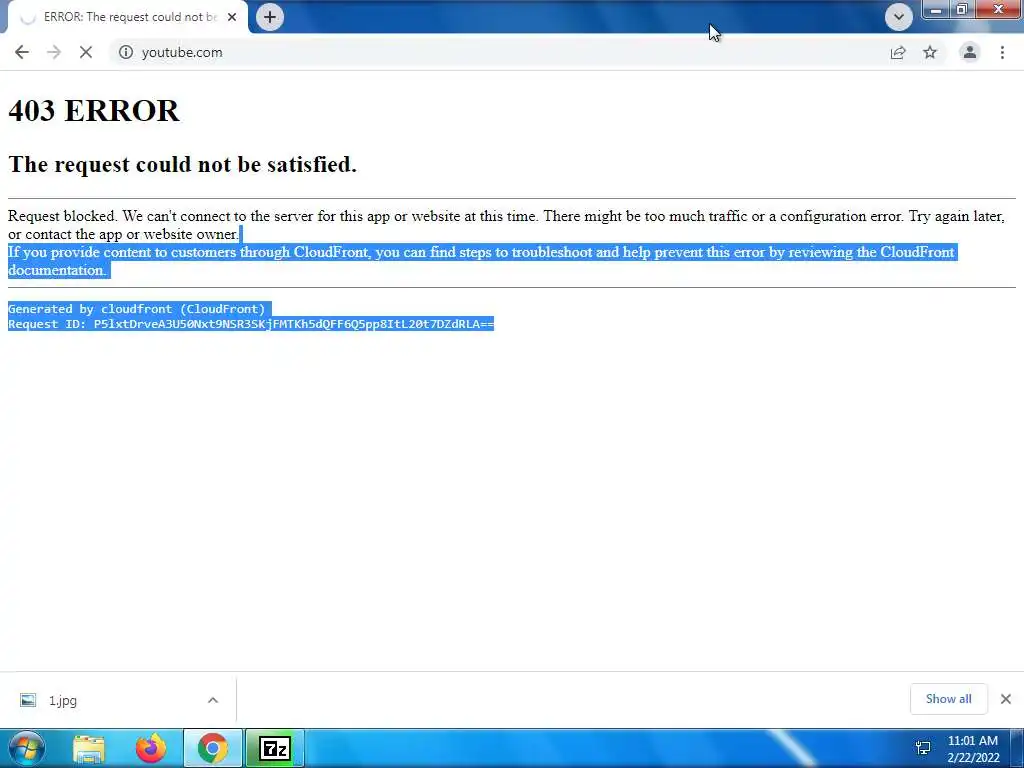View site information icon beside youtube.com
This screenshot has height=768, width=1024.
[125, 52]
